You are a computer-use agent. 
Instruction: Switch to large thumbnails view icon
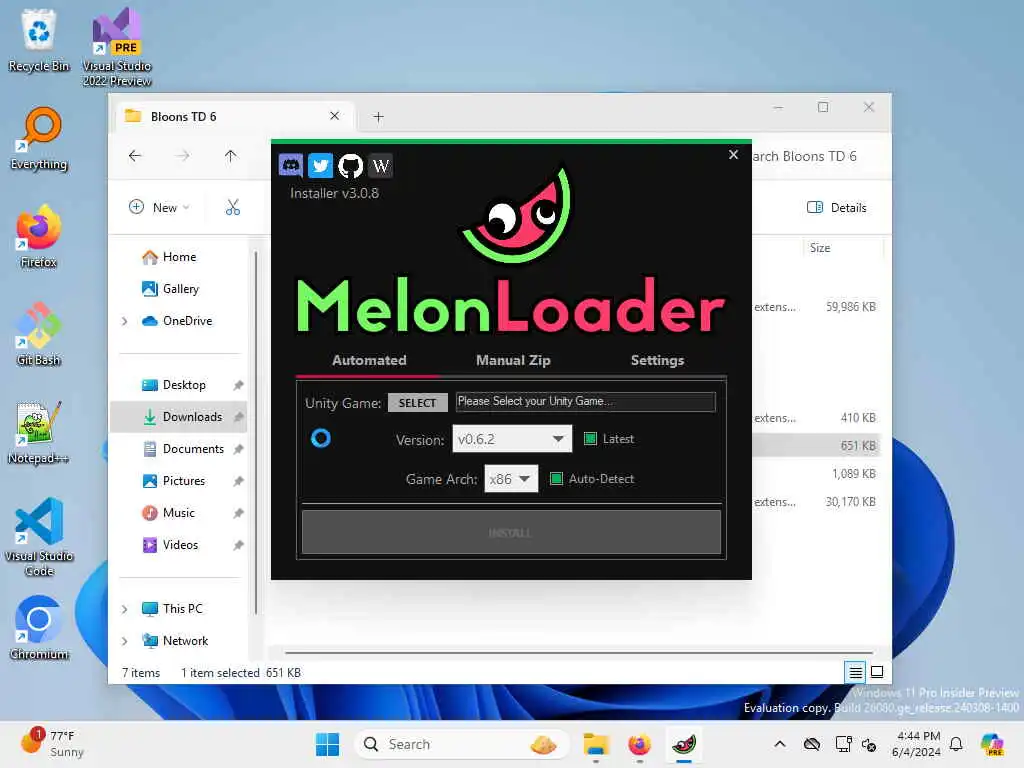(x=877, y=672)
